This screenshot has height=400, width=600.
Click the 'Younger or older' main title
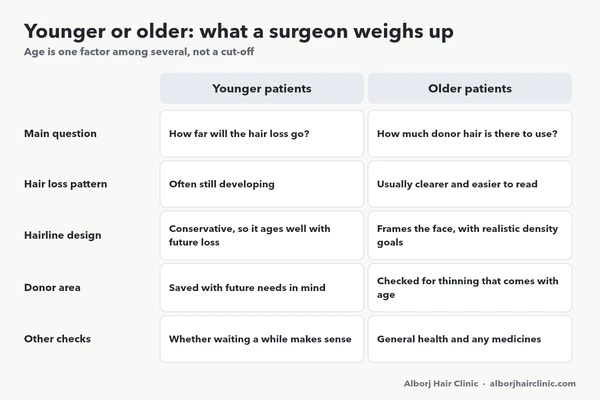click(239, 31)
